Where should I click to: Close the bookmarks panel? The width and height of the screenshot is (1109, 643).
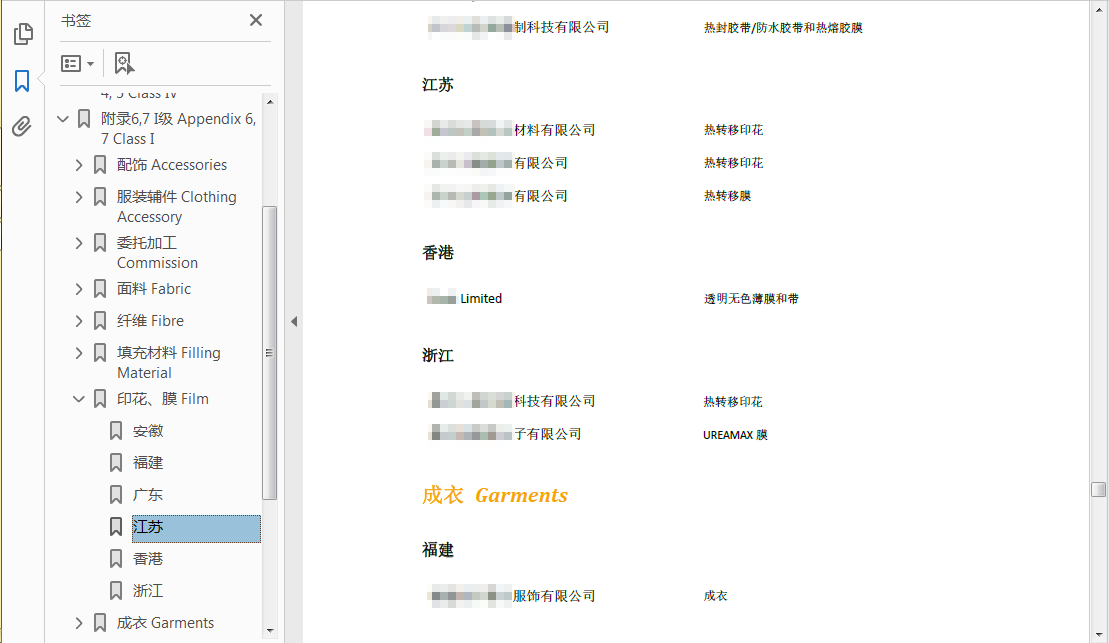click(256, 20)
